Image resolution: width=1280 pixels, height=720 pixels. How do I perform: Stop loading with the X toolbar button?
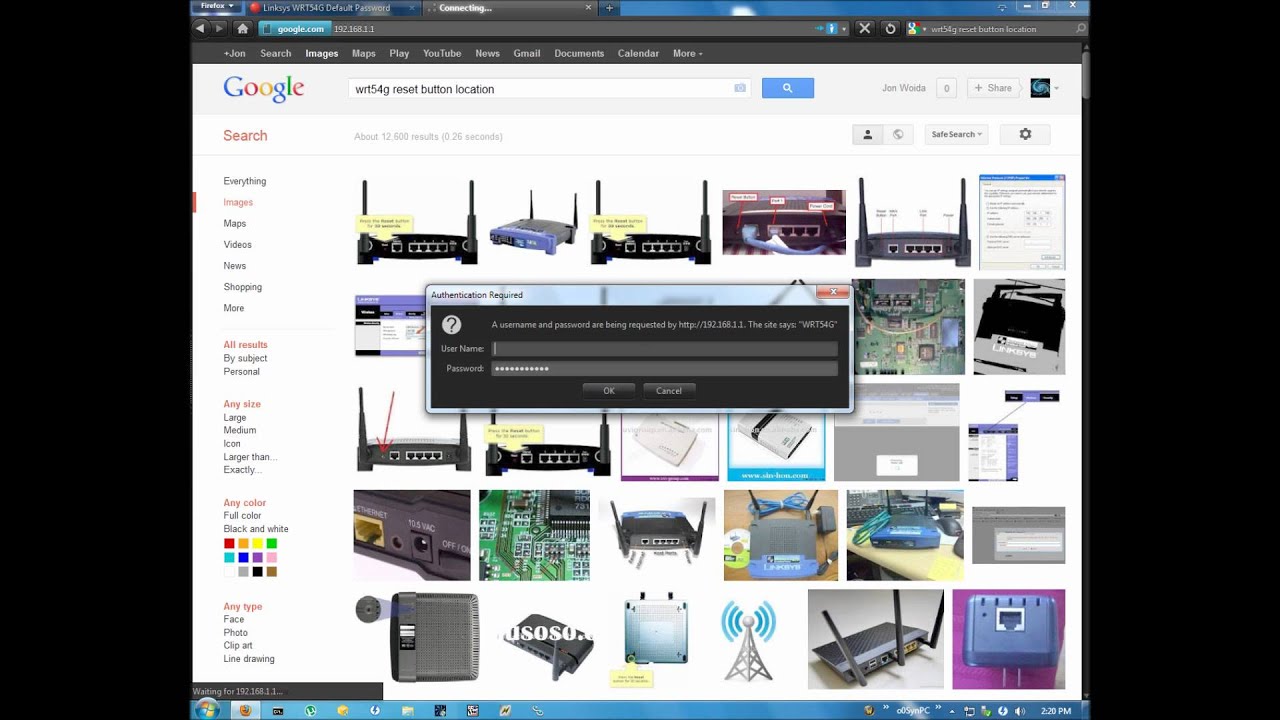(x=865, y=29)
